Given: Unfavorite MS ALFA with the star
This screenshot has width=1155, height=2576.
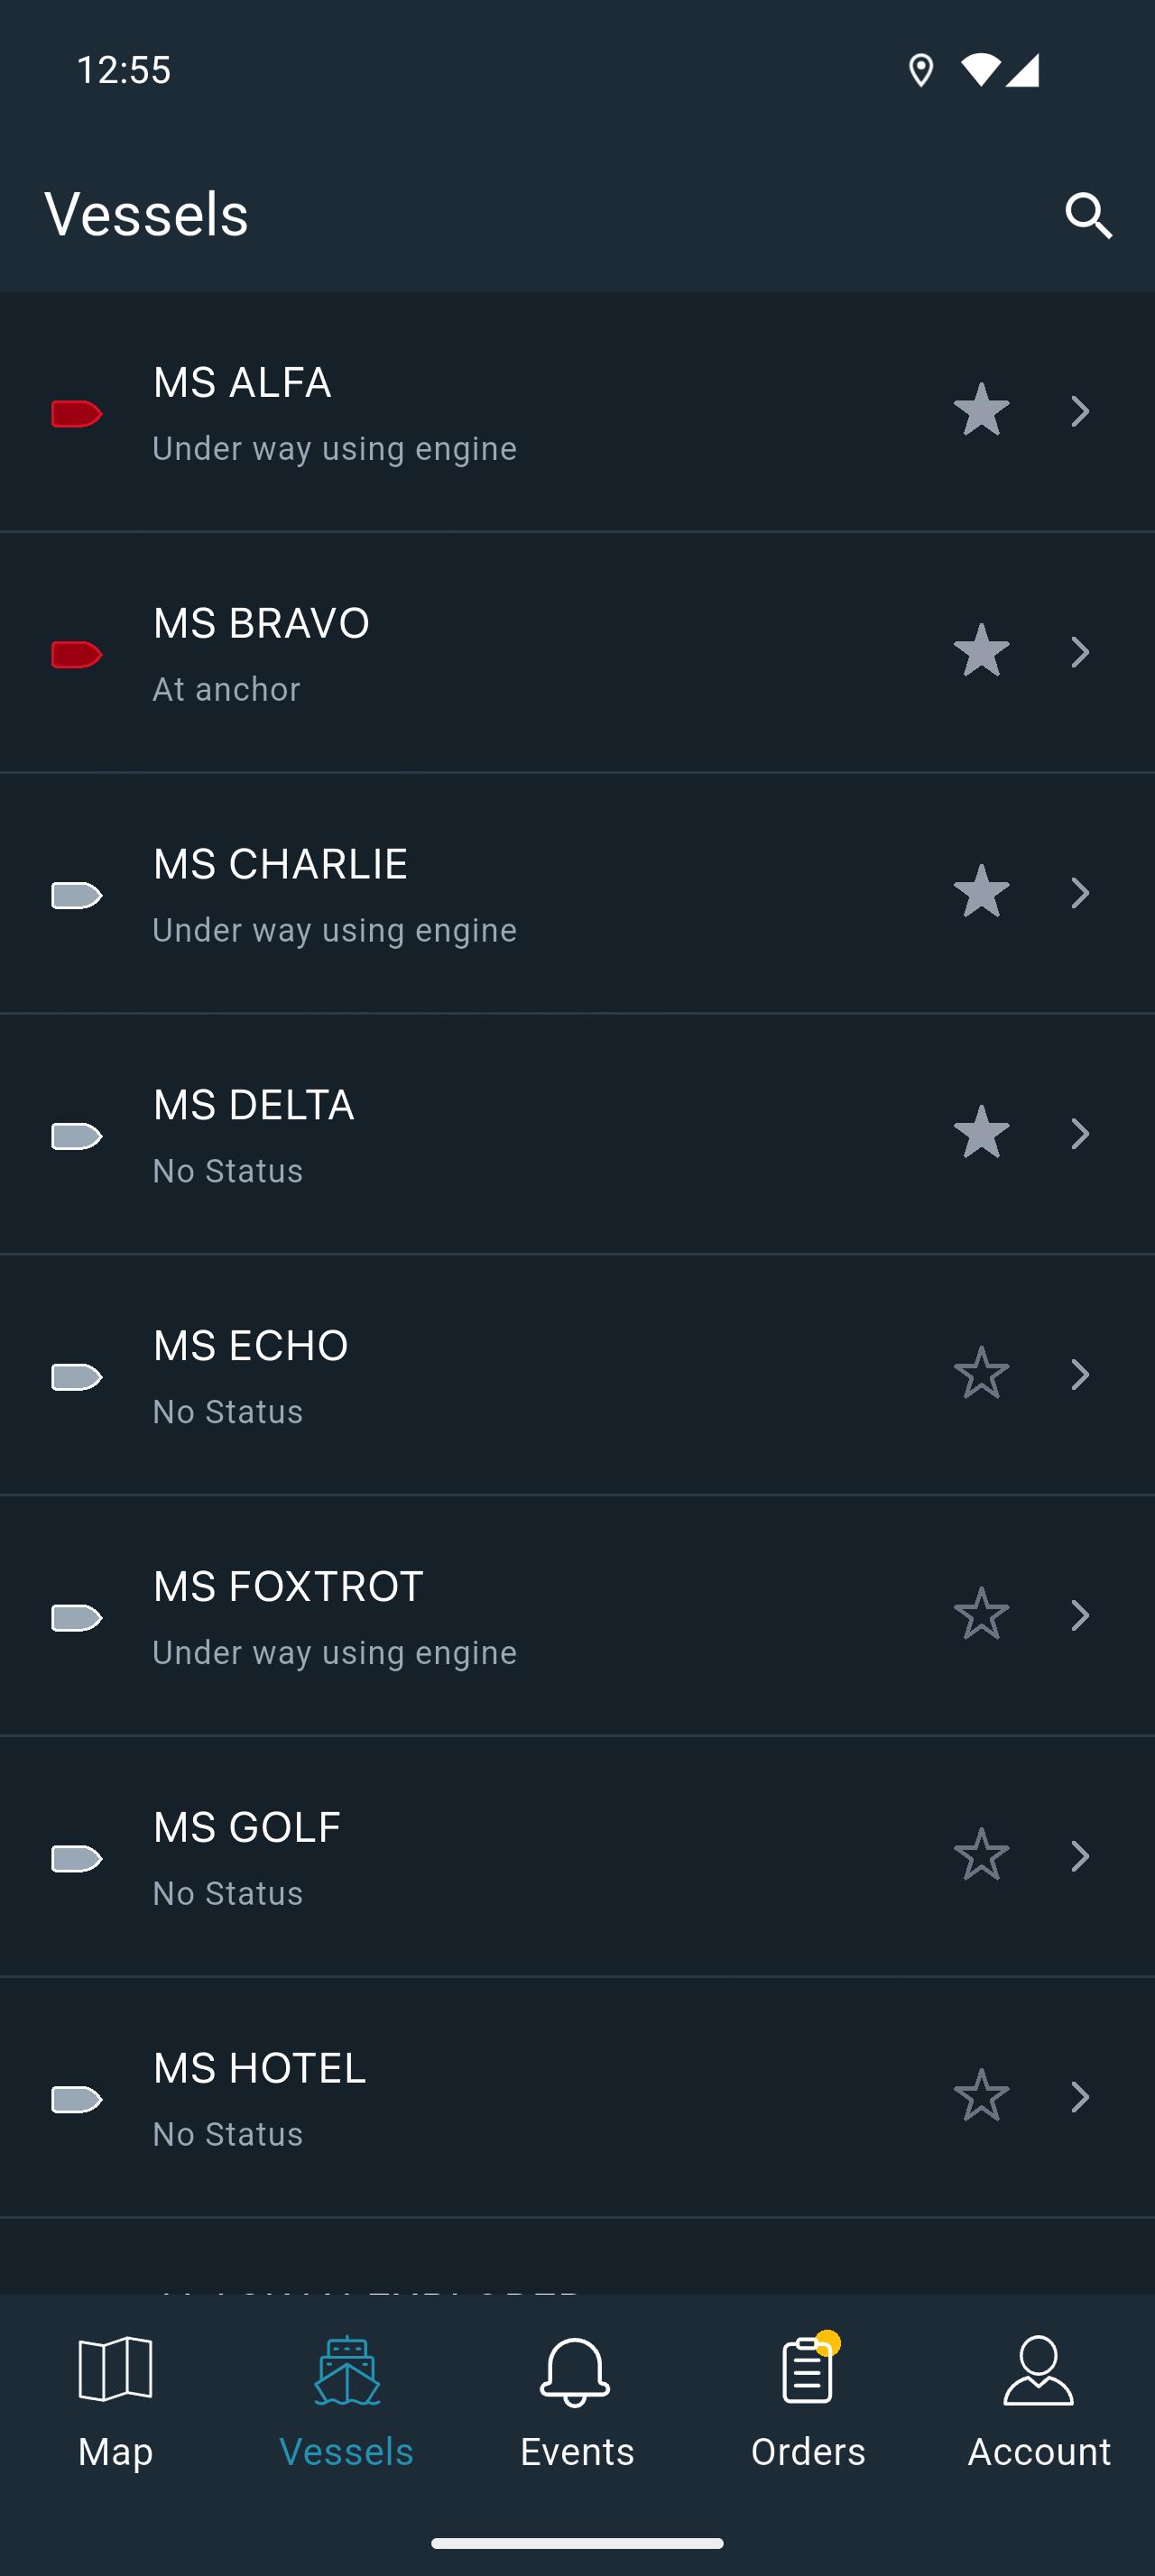Looking at the screenshot, I should pyautogui.click(x=981, y=410).
